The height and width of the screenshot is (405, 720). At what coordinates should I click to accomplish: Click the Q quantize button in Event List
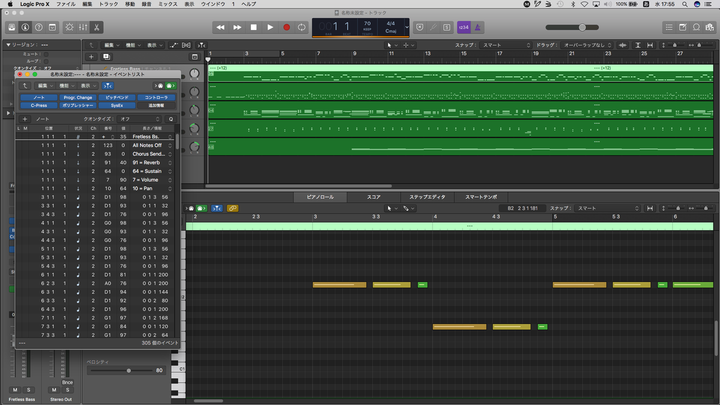(171, 119)
